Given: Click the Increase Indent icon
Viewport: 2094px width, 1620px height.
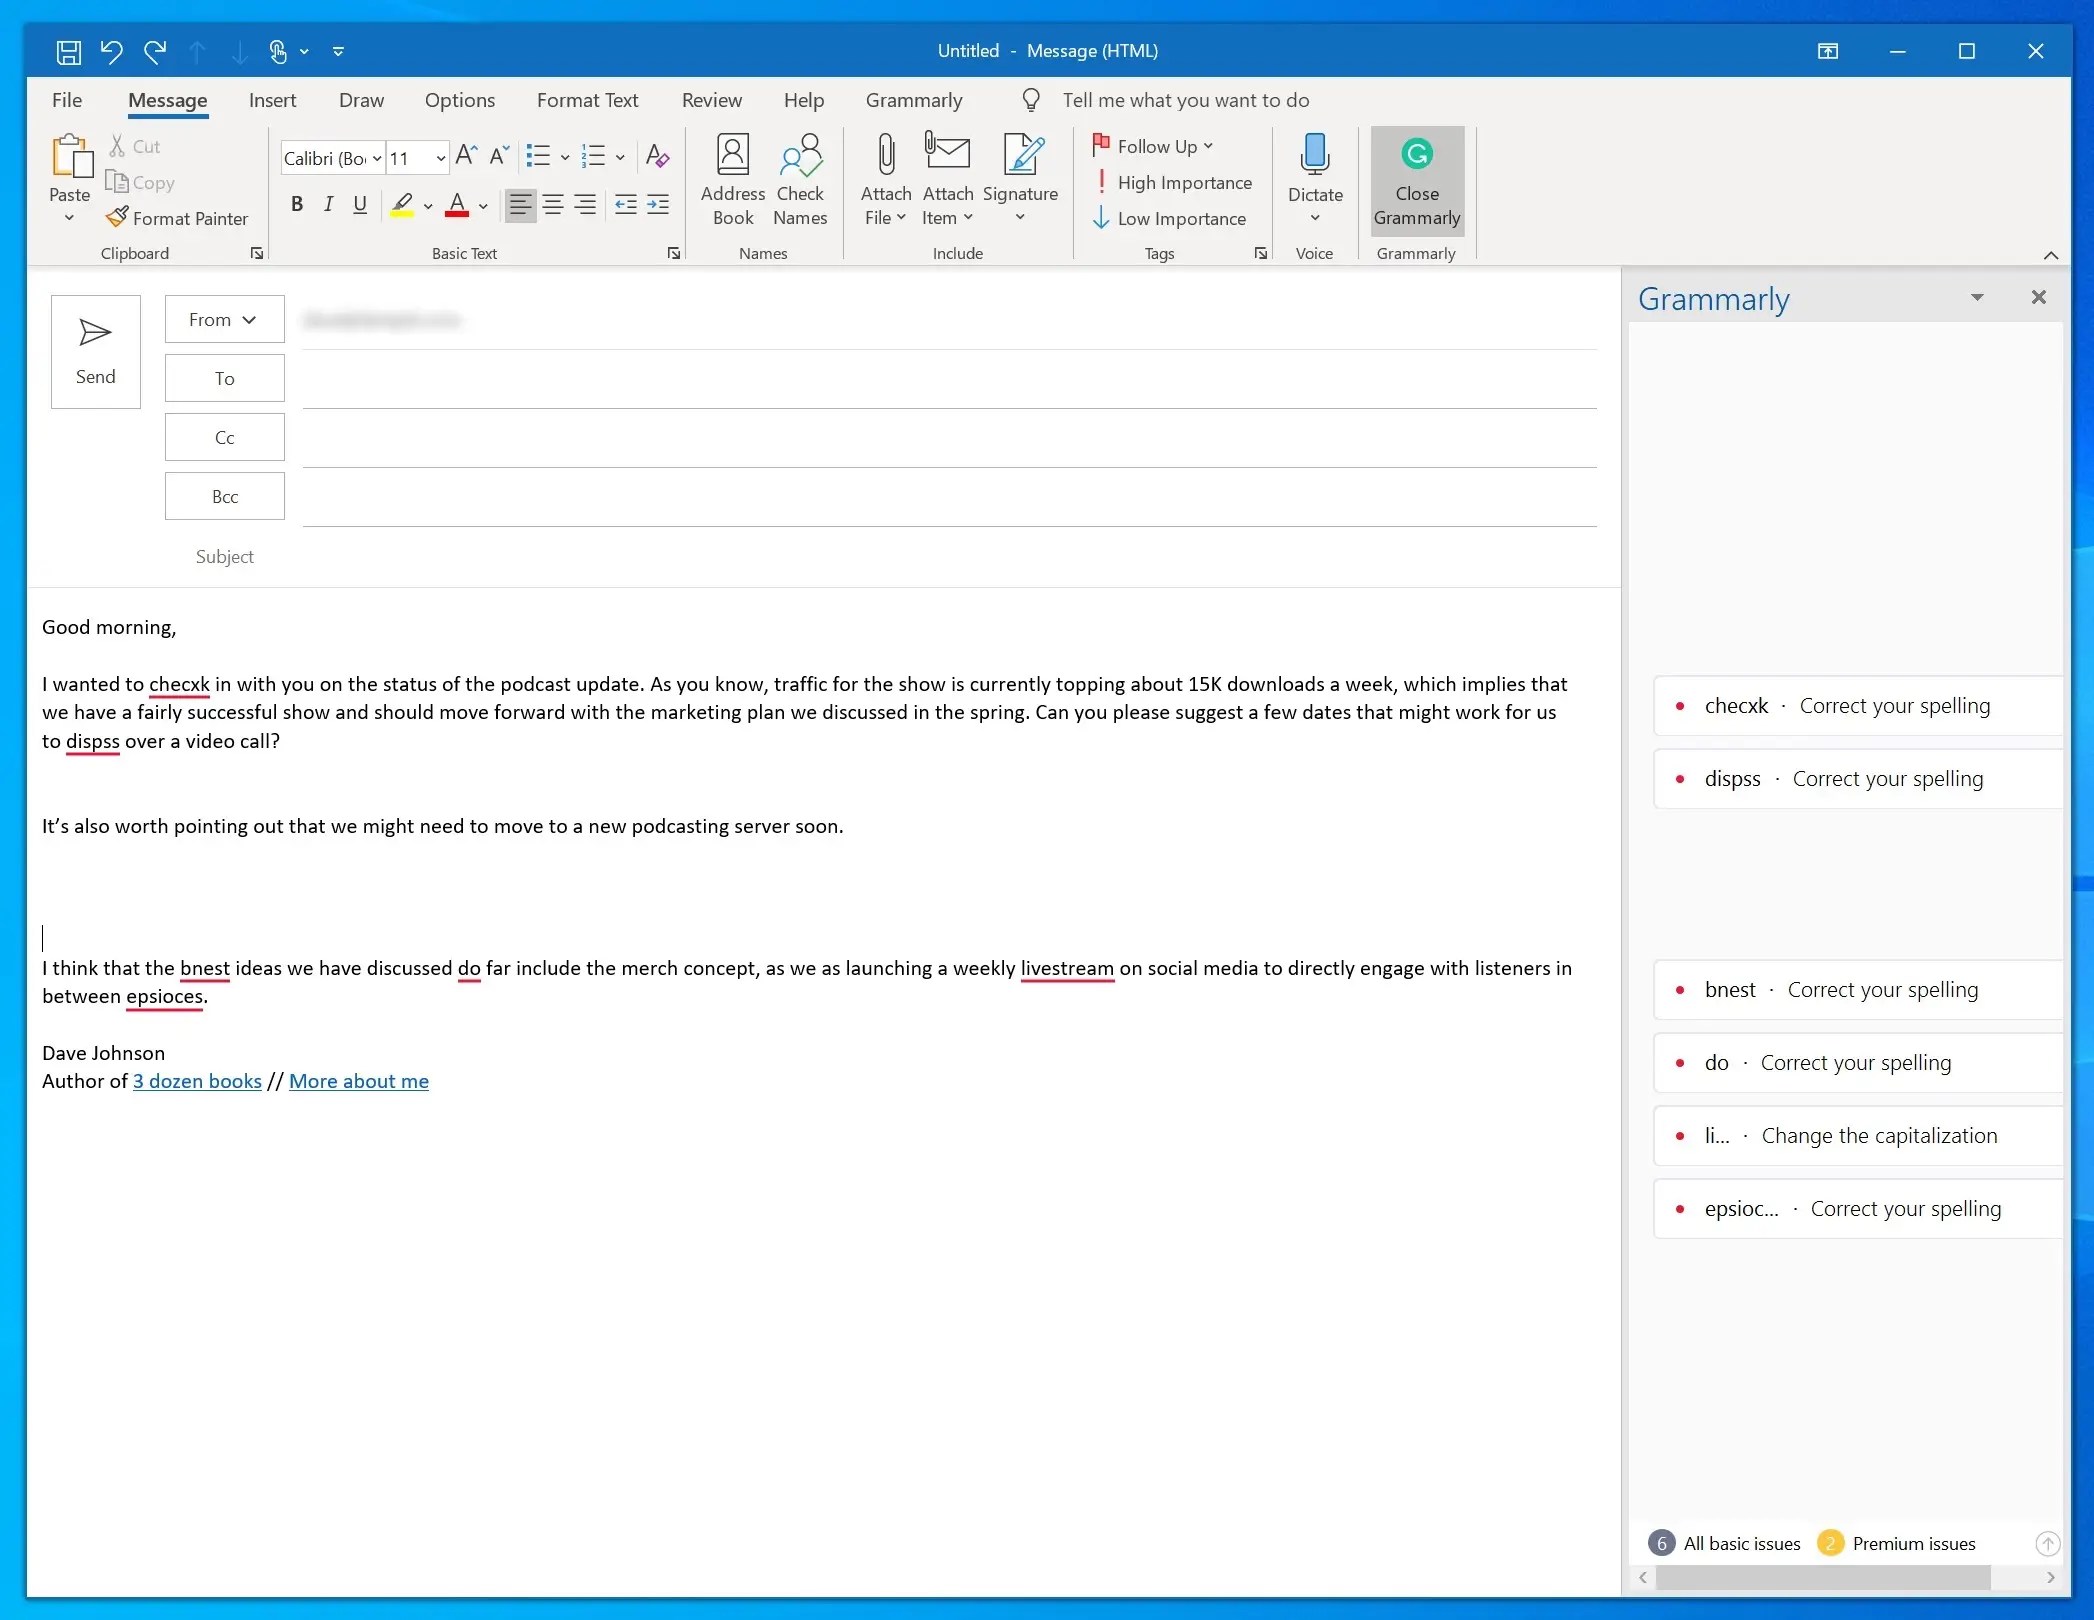Looking at the screenshot, I should (658, 205).
